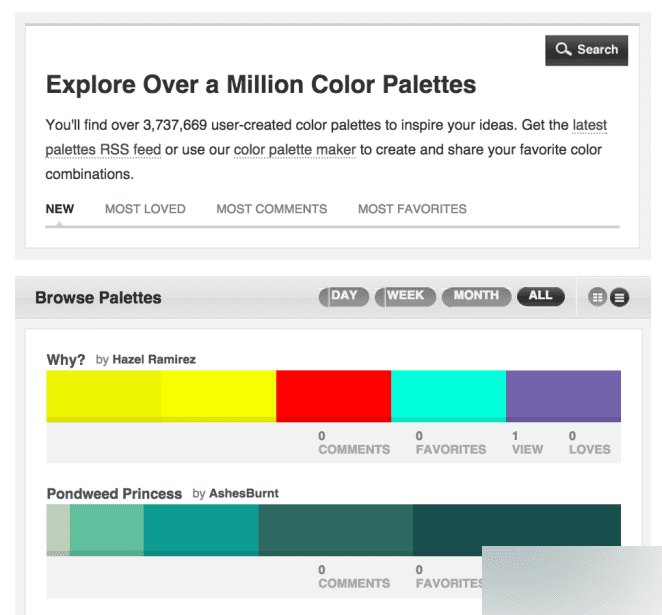662x615 pixels.
Task: Follow the color palette maker link
Action: pyautogui.click(x=297, y=150)
